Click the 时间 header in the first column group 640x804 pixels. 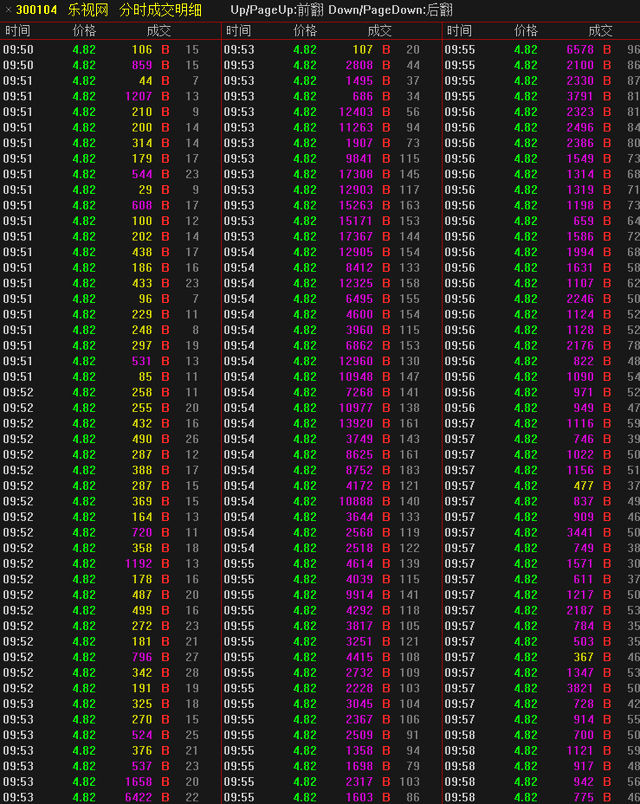[x=18, y=31]
